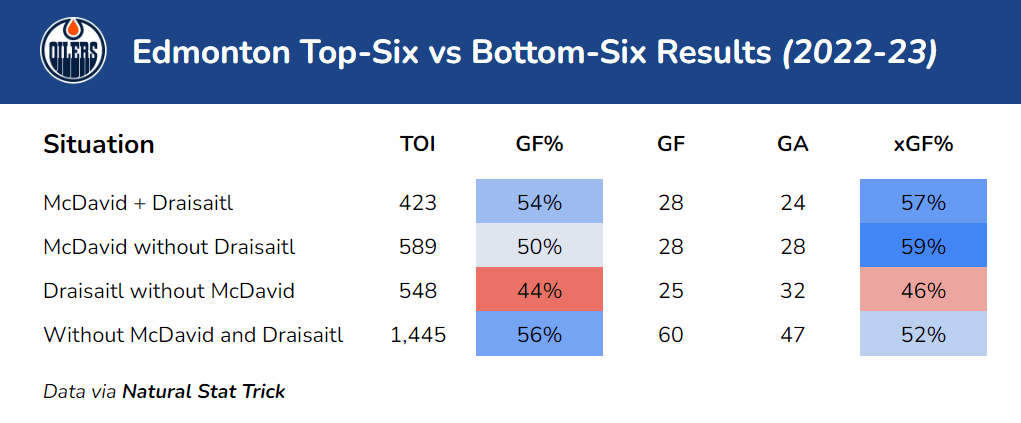The height and width of the screenshot is (423, 1021).
Task: Click the GA column header
Action: tap(792, 144)
